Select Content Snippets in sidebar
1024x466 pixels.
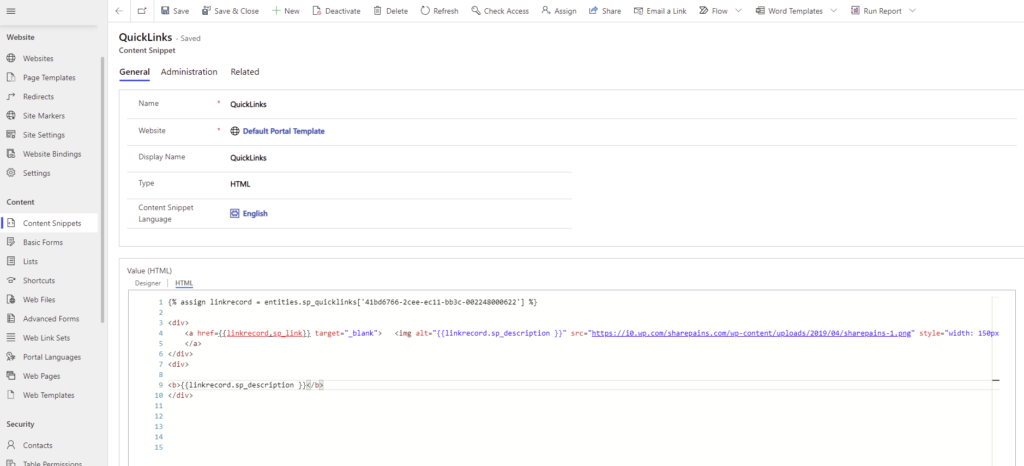click(x=50, y=223)
